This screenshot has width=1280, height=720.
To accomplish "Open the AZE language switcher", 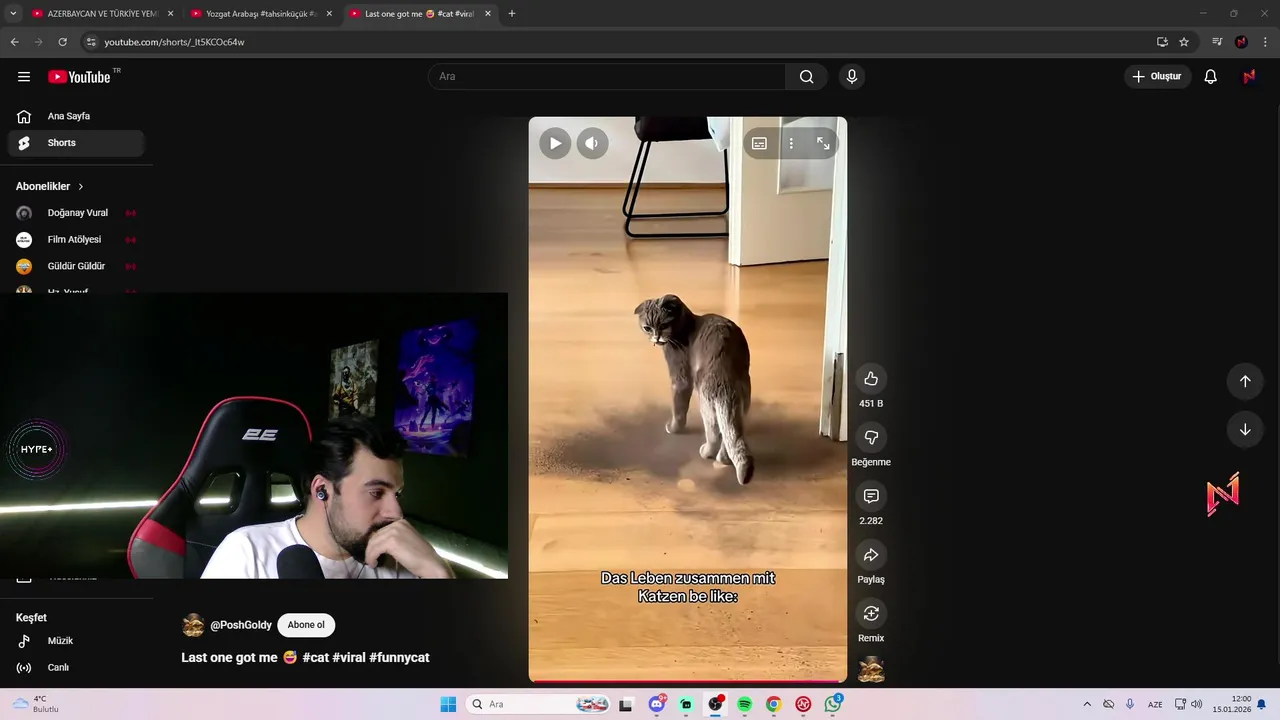I will [x=1155, y=704].
